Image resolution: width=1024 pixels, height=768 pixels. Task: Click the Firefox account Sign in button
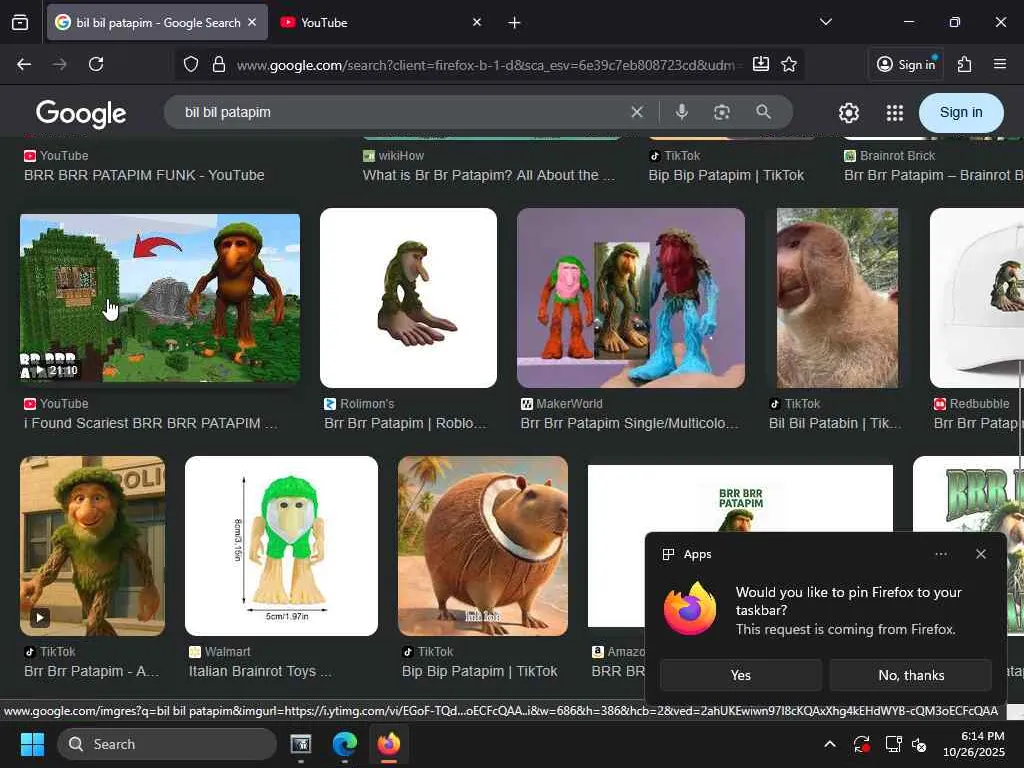tap(906, 64)
